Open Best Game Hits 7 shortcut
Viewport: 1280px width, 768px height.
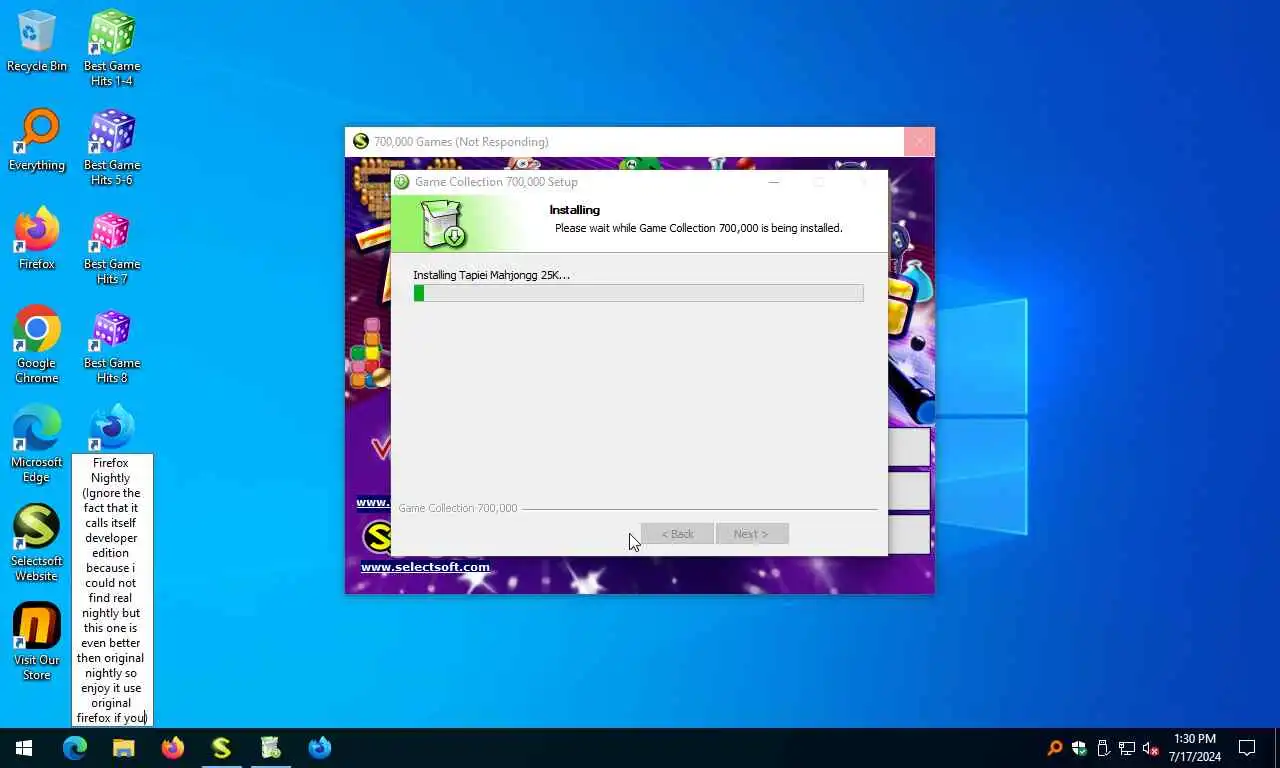click(x=112, y=245)
